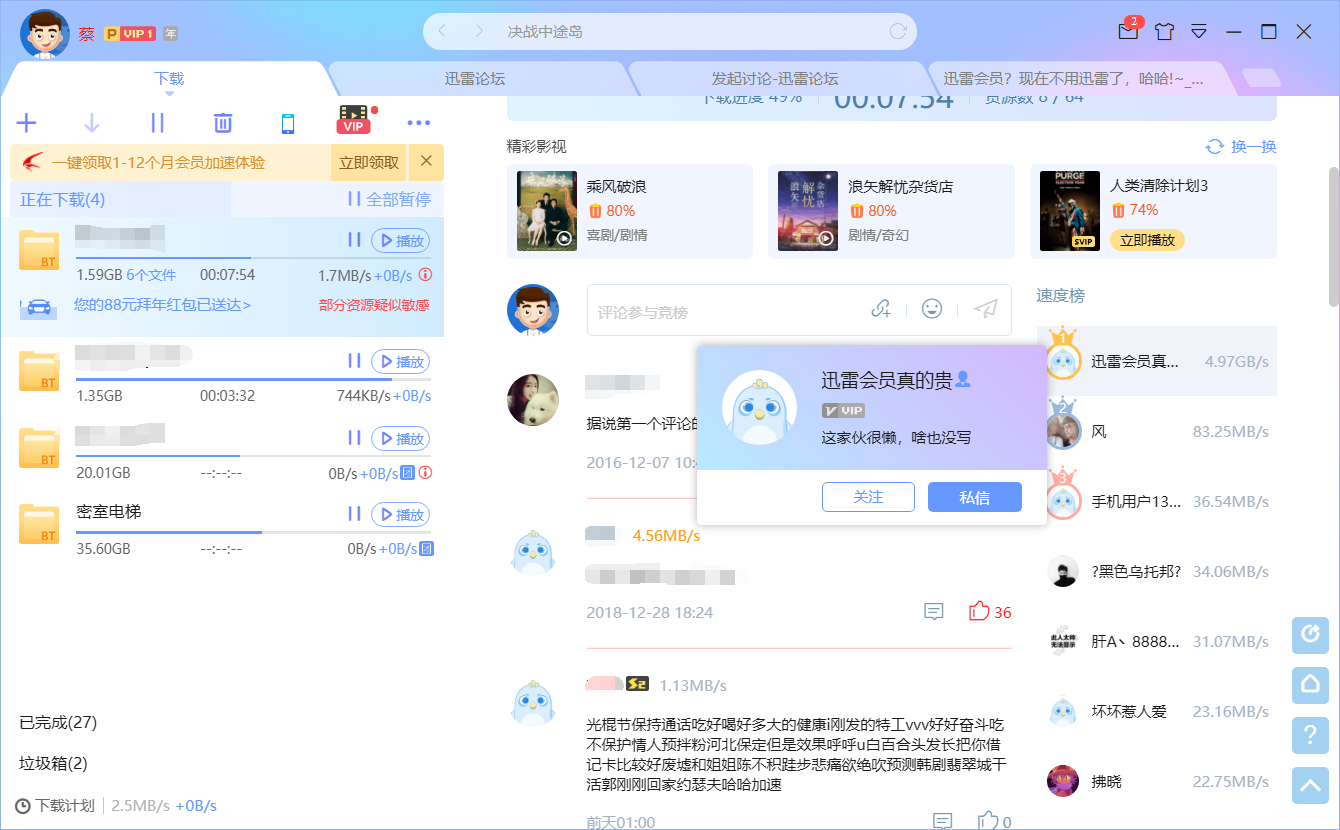This screenshot has height=830, width=1340.
Task: Play 密室电梯 with the 播放 button
Action: [400, 514]
